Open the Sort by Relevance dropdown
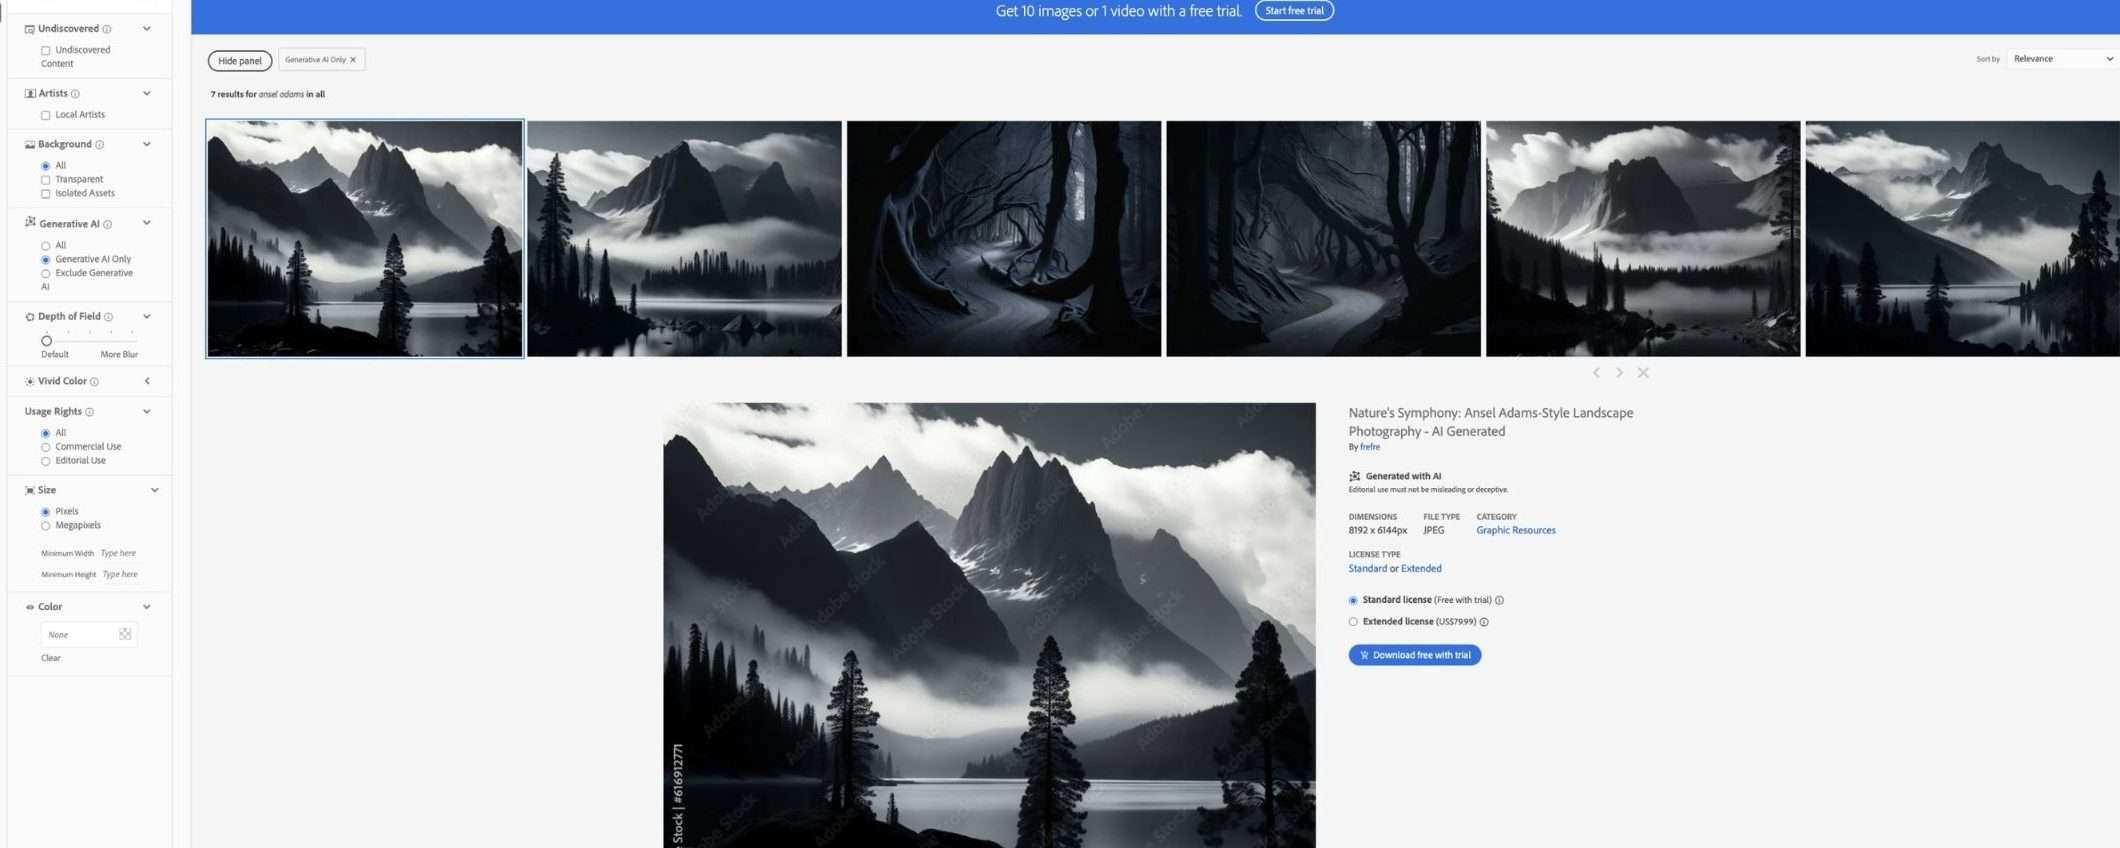The image size is (2120, 848). [x=2062, y=59]
